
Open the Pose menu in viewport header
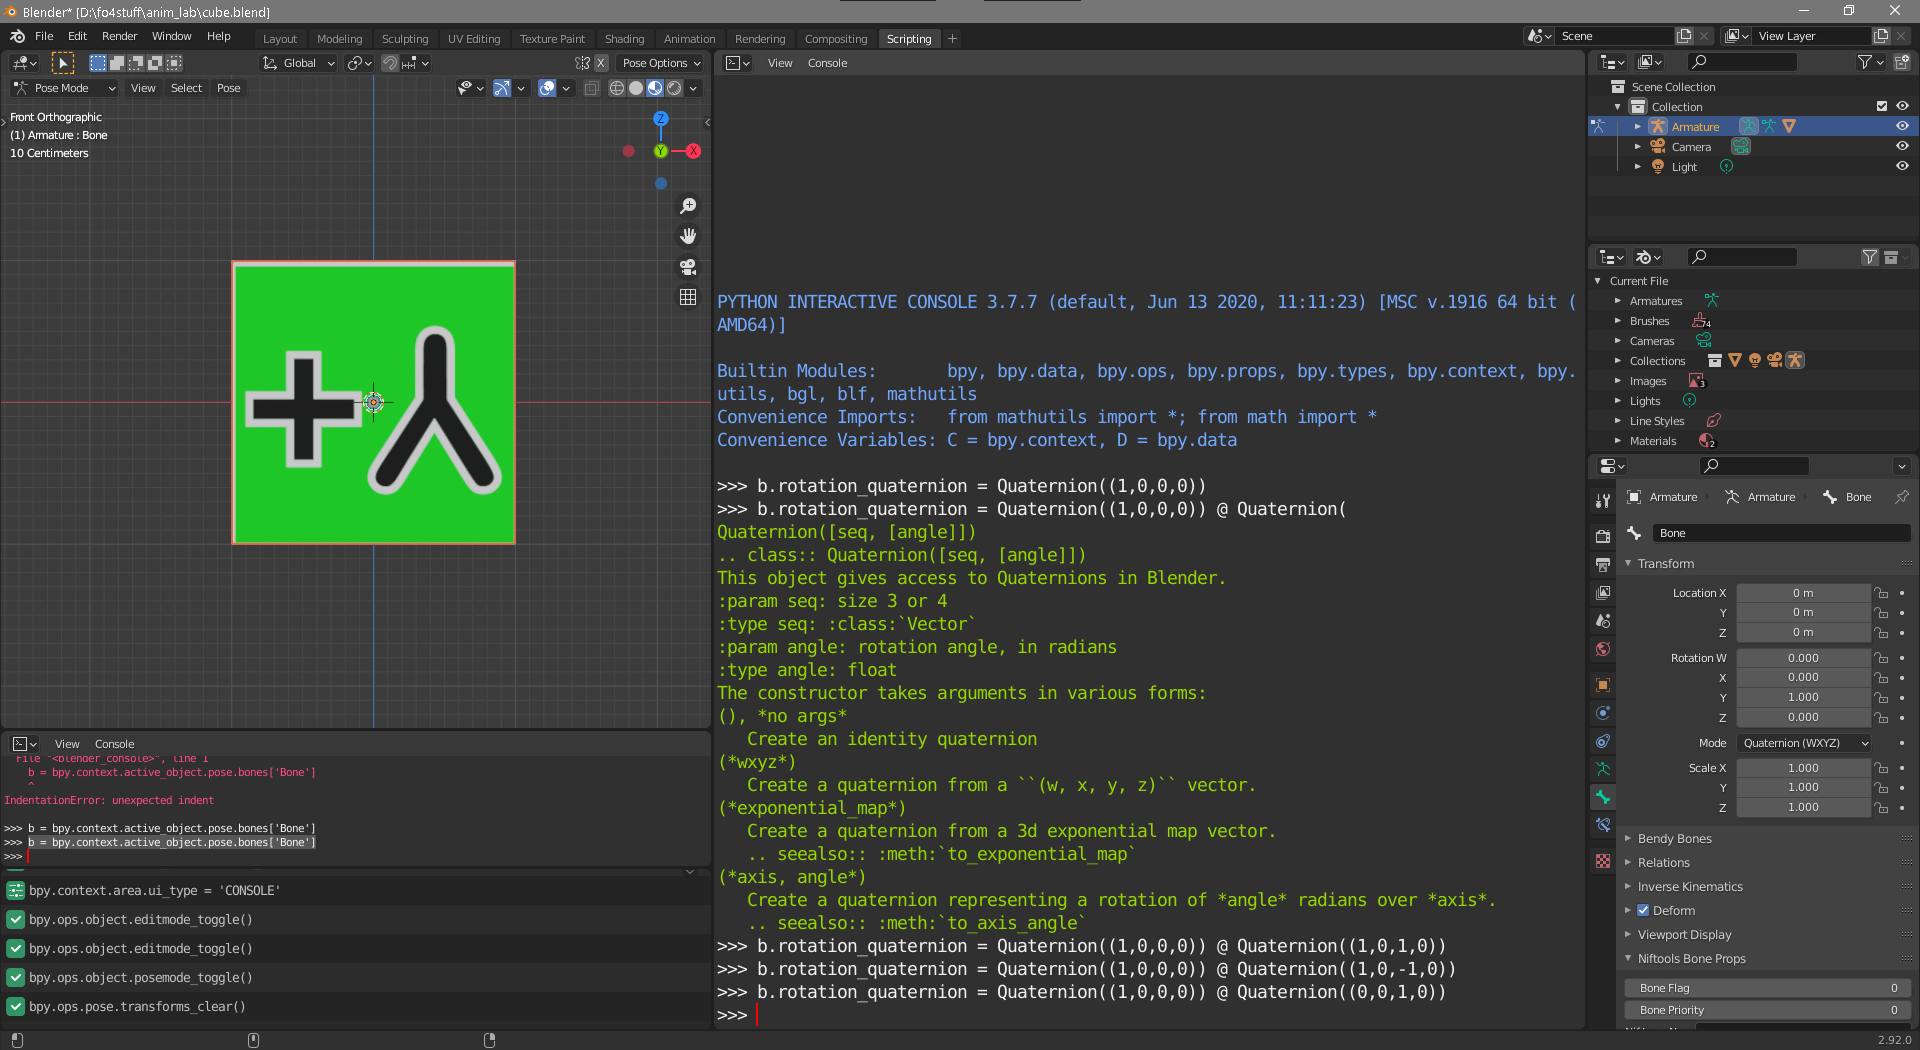pyautogui.click(x=229, y=88)
